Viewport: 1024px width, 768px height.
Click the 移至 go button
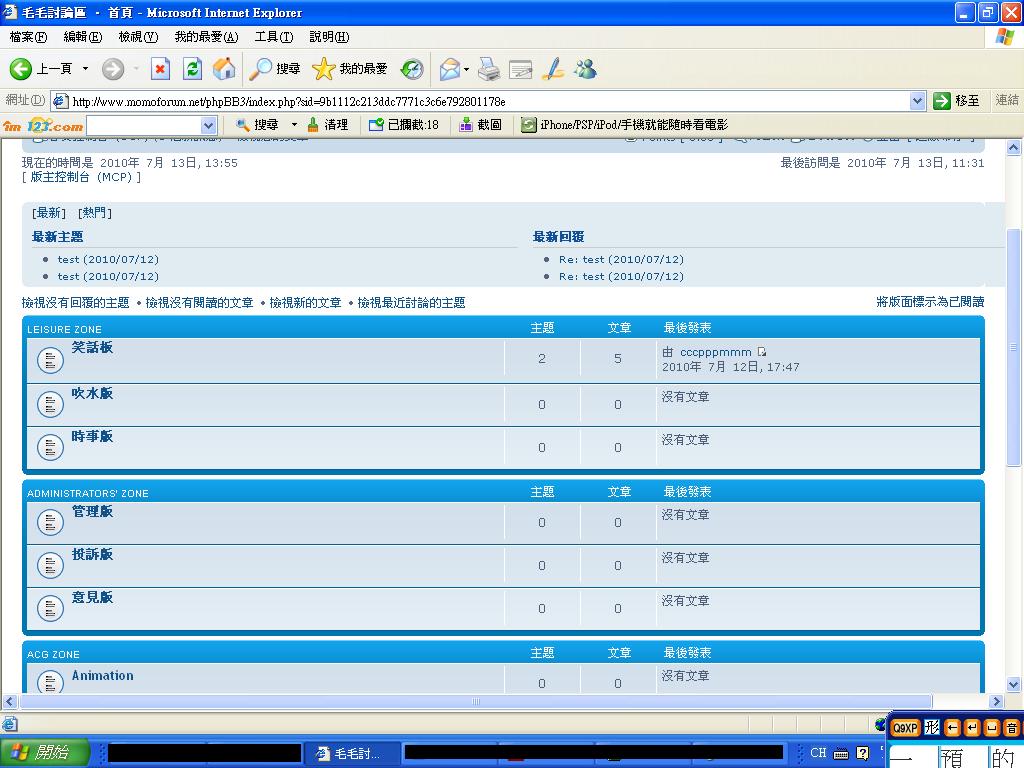(957, 101)
